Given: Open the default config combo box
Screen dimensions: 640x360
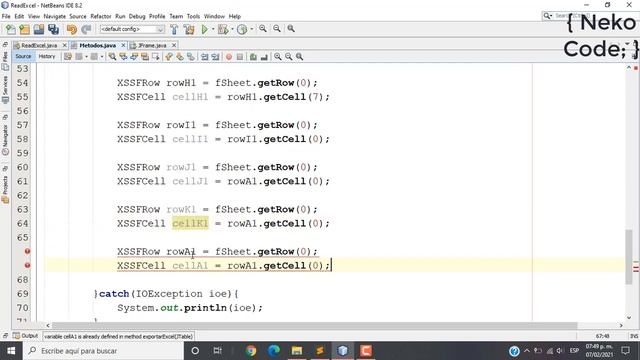Looking at the screenshot, I should (x=132, y=29).
